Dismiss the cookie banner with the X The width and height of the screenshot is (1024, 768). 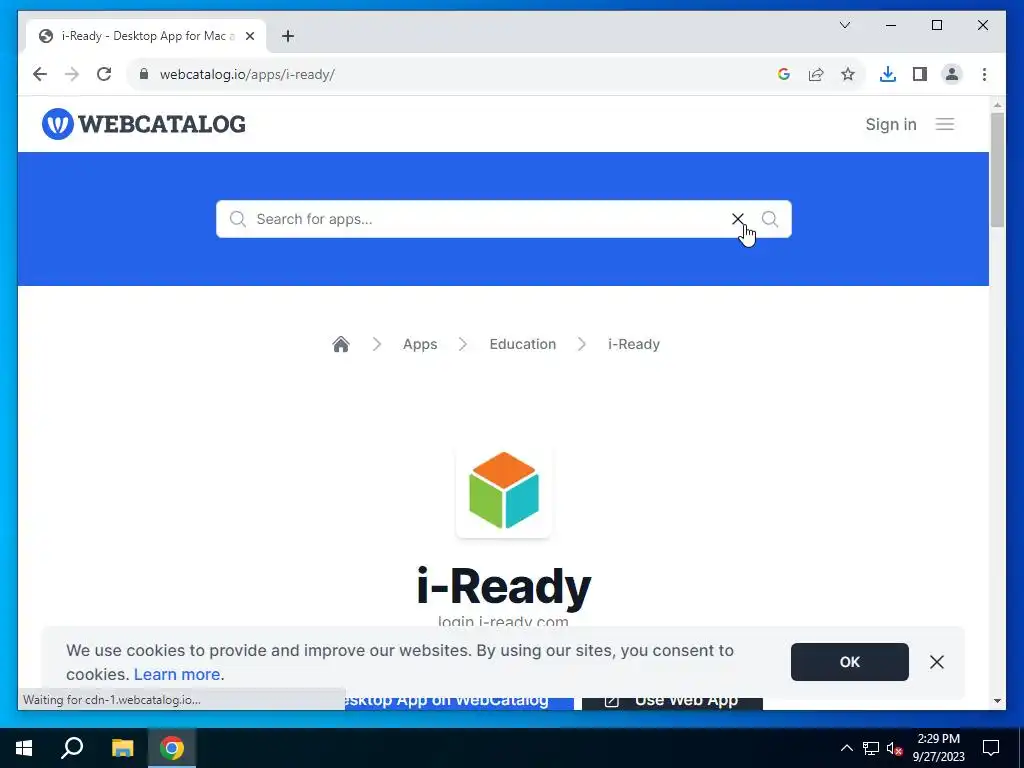[x=936, y=662]
